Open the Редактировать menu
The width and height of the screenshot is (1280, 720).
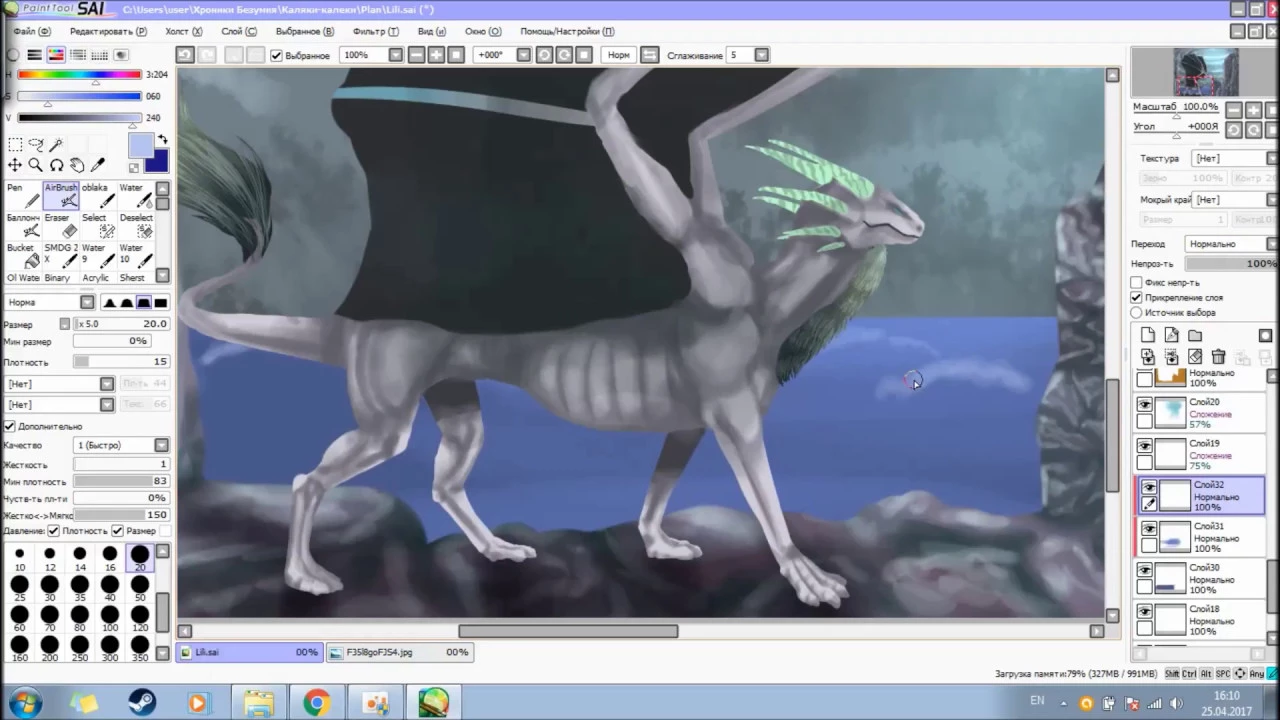tap(108, 31)
